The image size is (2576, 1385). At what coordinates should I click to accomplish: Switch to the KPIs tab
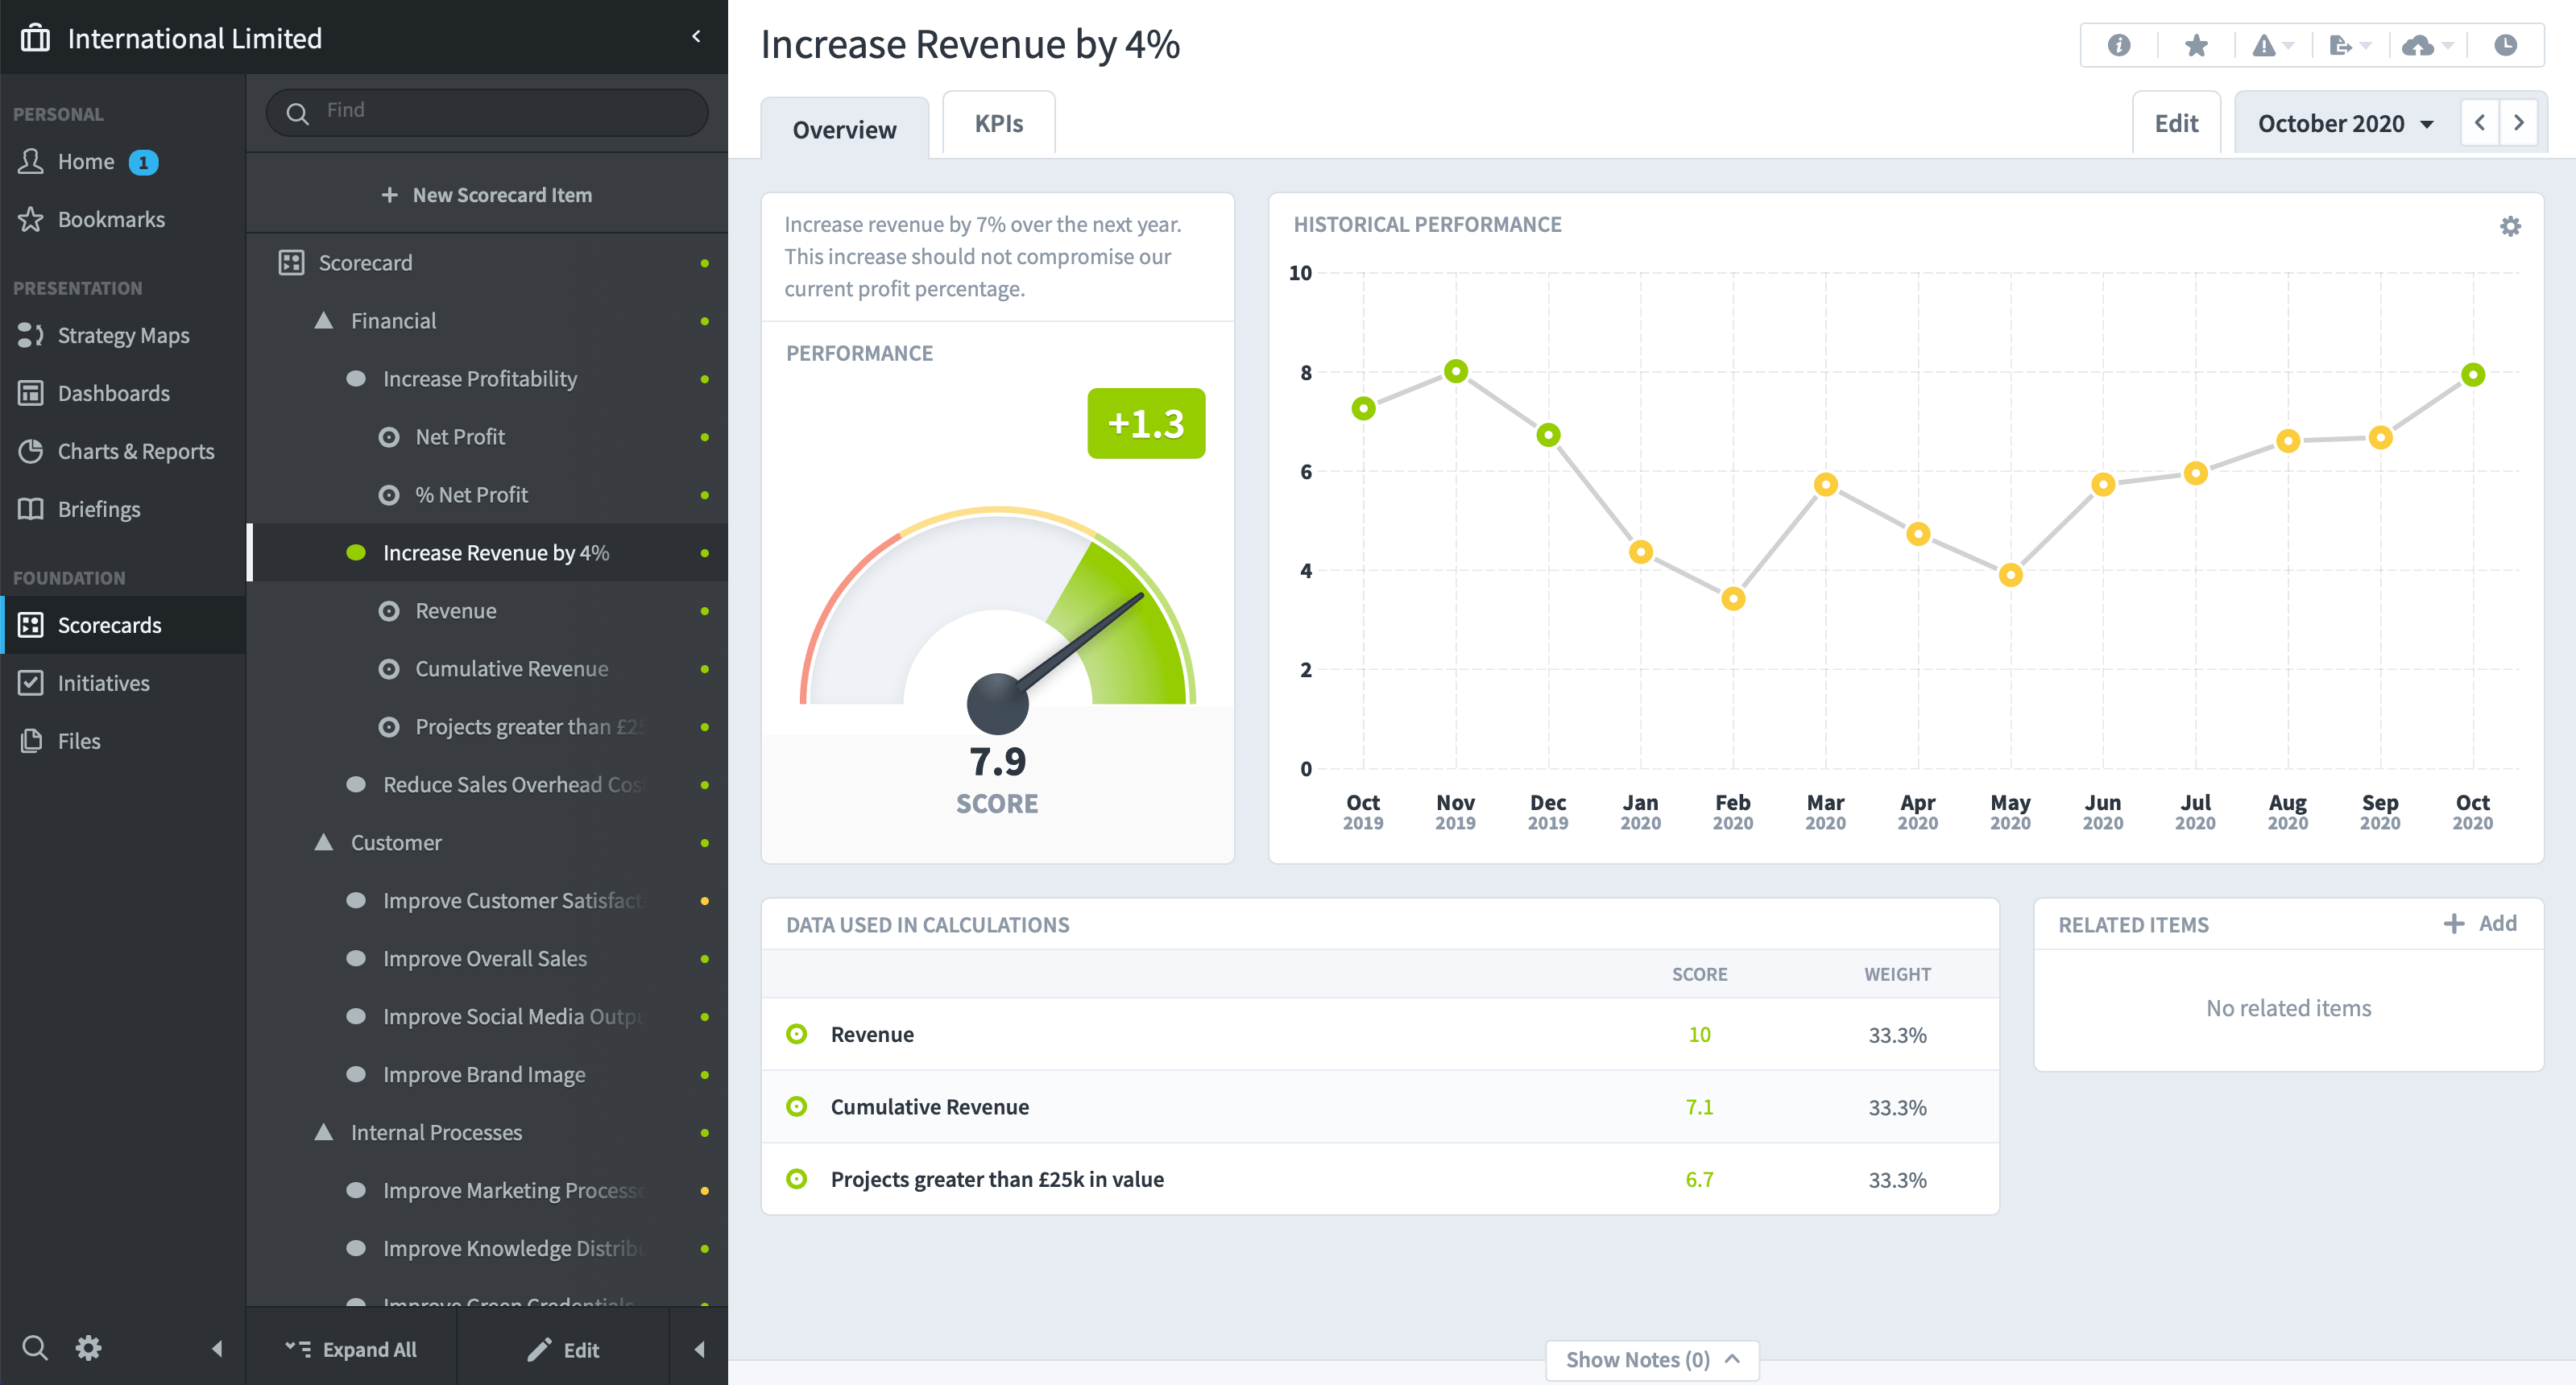click(x=998, y=123)
